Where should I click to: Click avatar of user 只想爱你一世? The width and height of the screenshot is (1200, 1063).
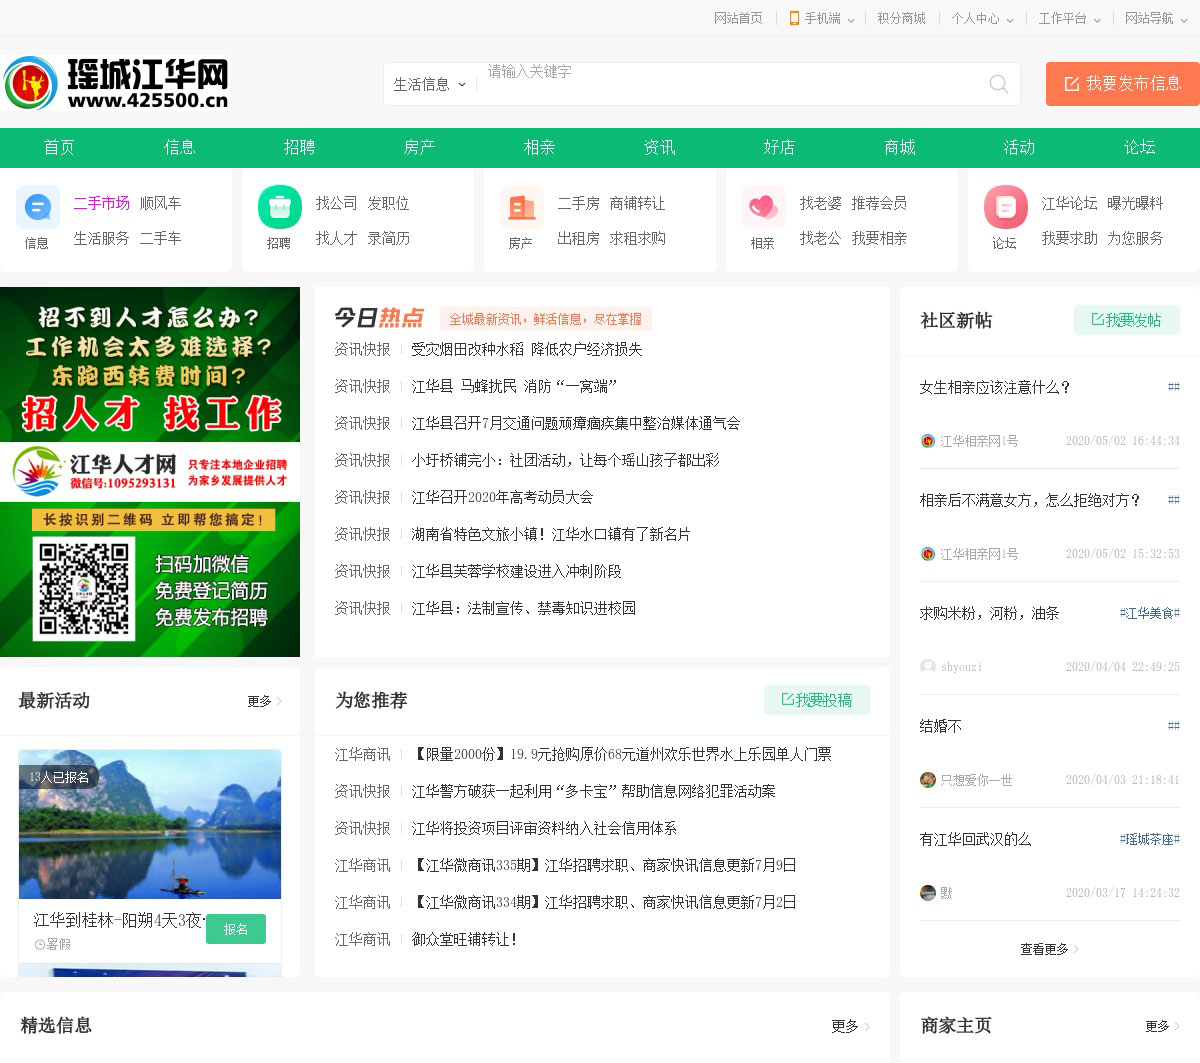pyautogui.click(x=928, y=780)
